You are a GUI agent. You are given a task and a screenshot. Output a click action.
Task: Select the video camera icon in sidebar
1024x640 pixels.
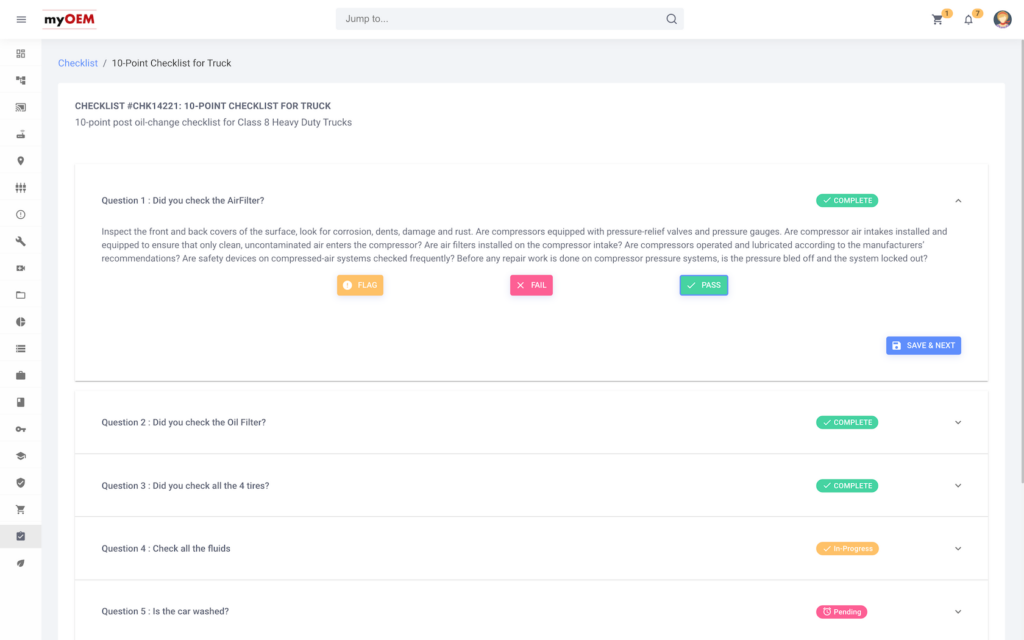(x=20, y=268)
